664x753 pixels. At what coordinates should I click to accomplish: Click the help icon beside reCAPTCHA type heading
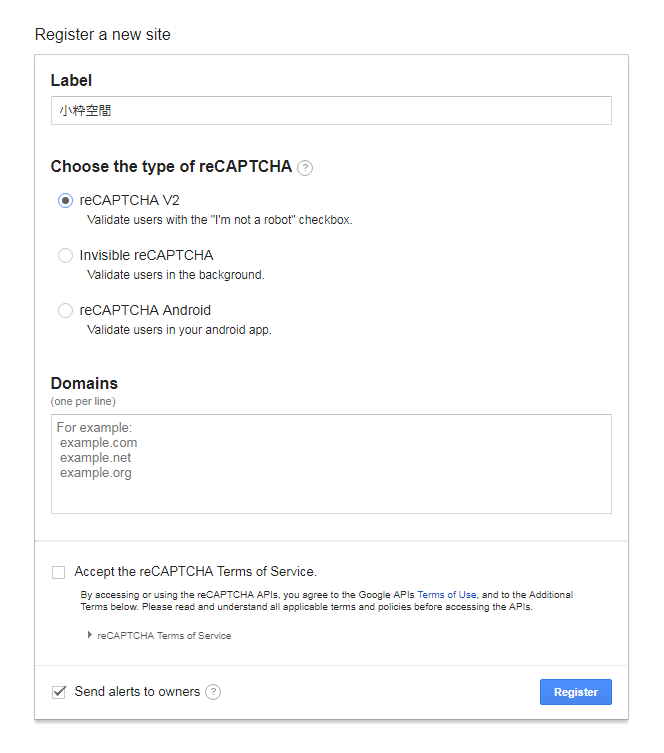[305, 168]
